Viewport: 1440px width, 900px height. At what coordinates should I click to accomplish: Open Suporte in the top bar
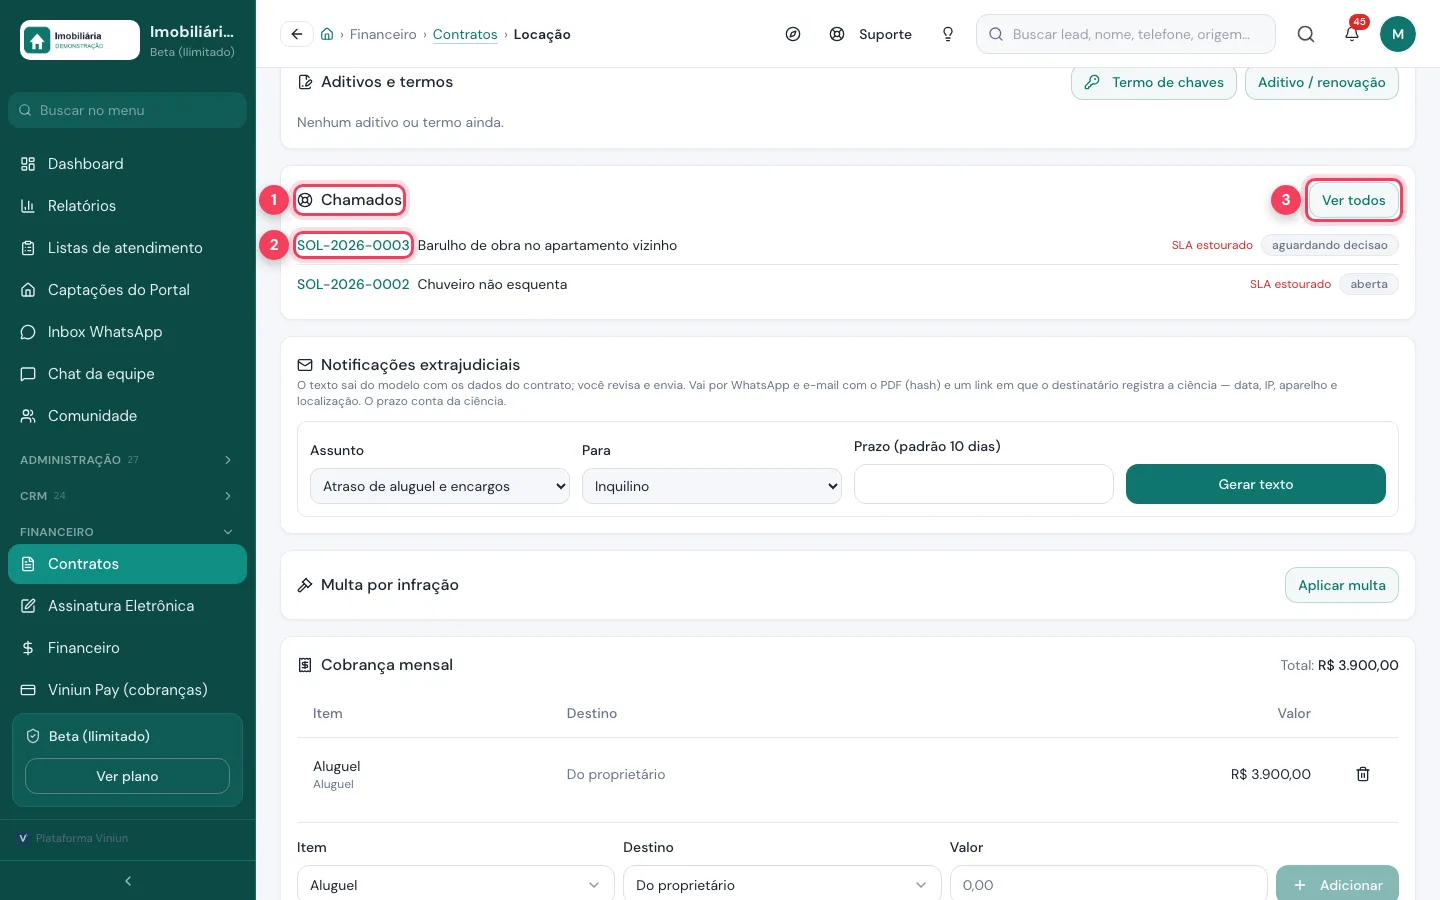871,34
